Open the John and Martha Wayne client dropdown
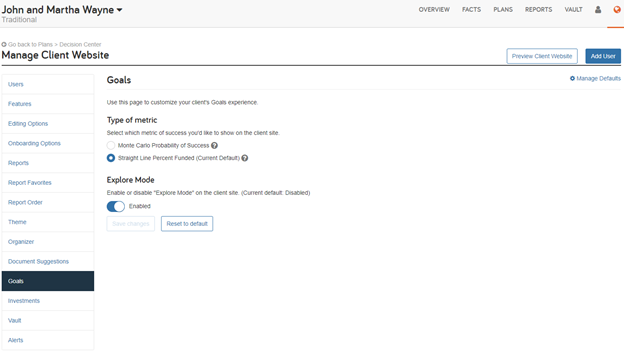This screenshot has height=364, width=624. point(62,10)
